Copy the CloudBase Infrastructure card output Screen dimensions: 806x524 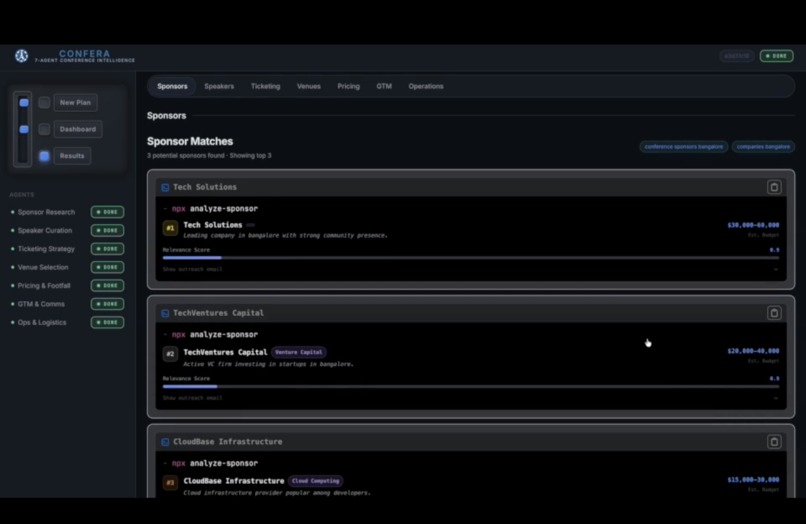[774, 441]
